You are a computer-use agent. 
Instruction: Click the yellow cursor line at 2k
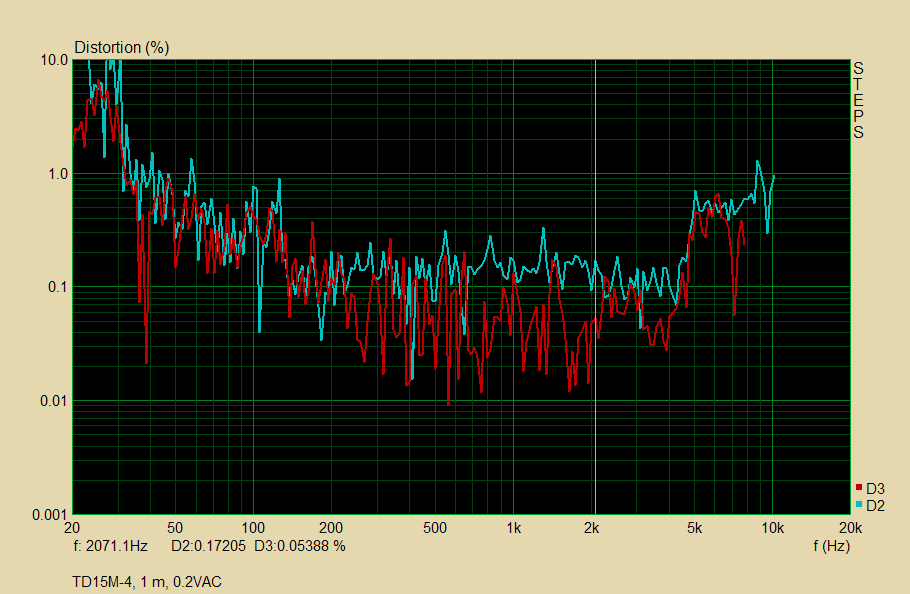(x=595, y=287)
